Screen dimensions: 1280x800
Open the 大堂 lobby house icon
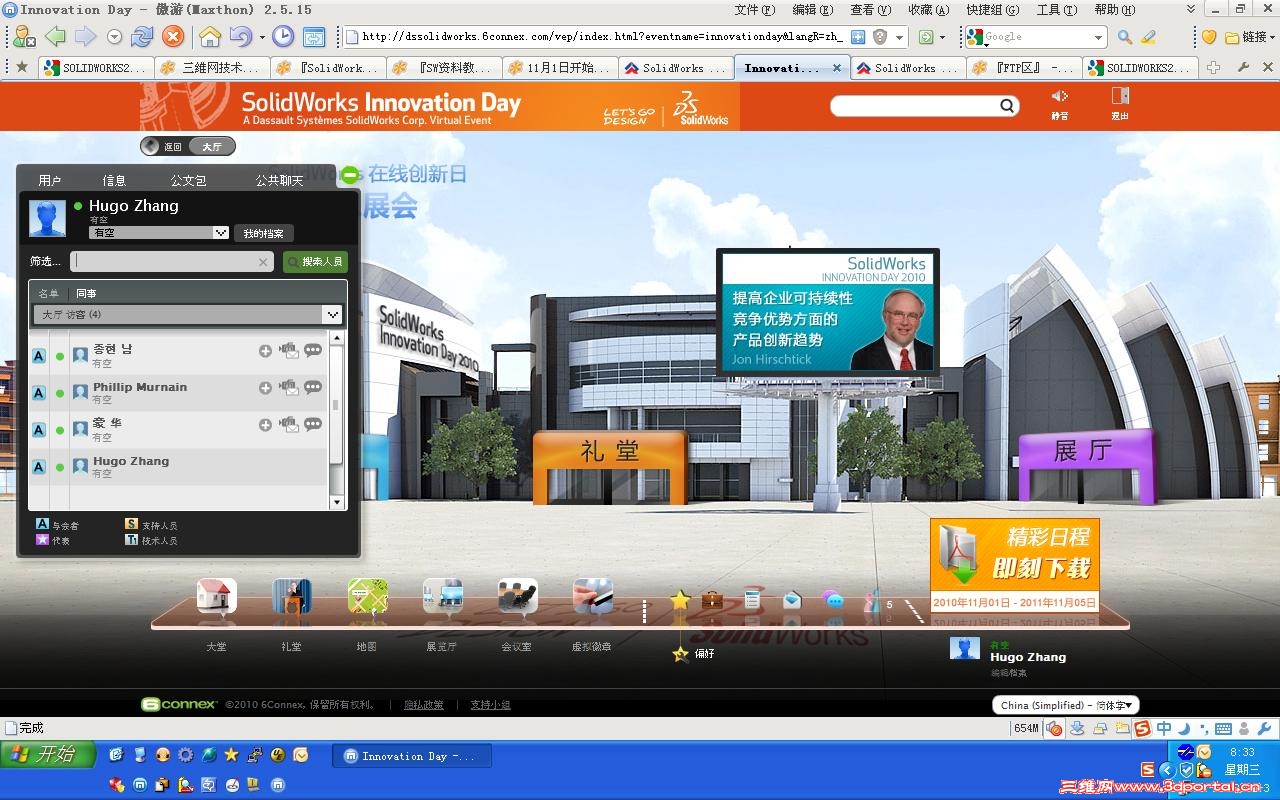(217, 596)
